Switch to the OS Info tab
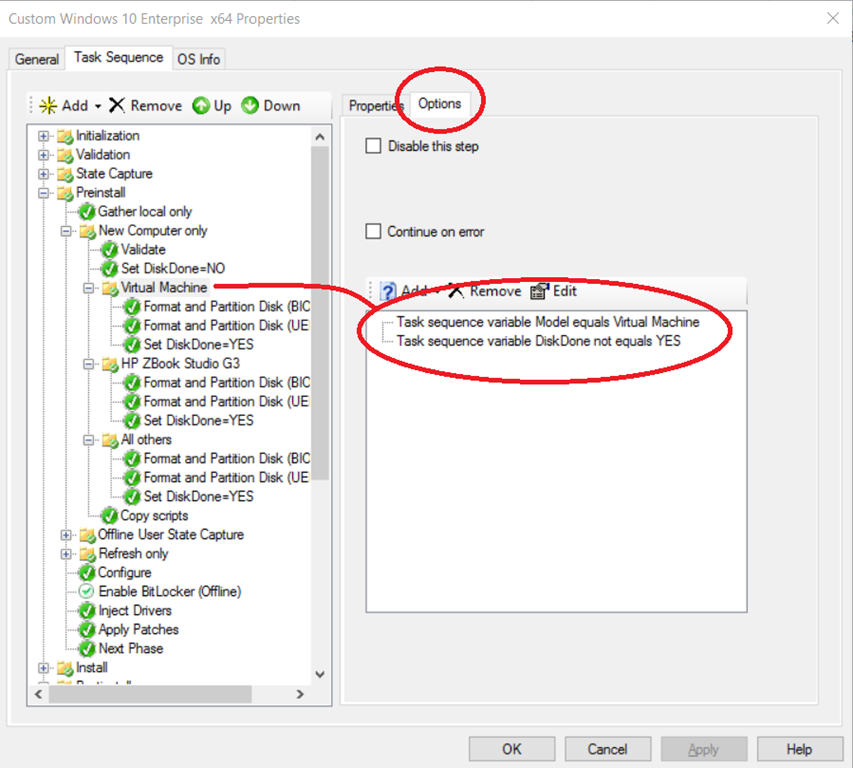 (x=198, y=59)
